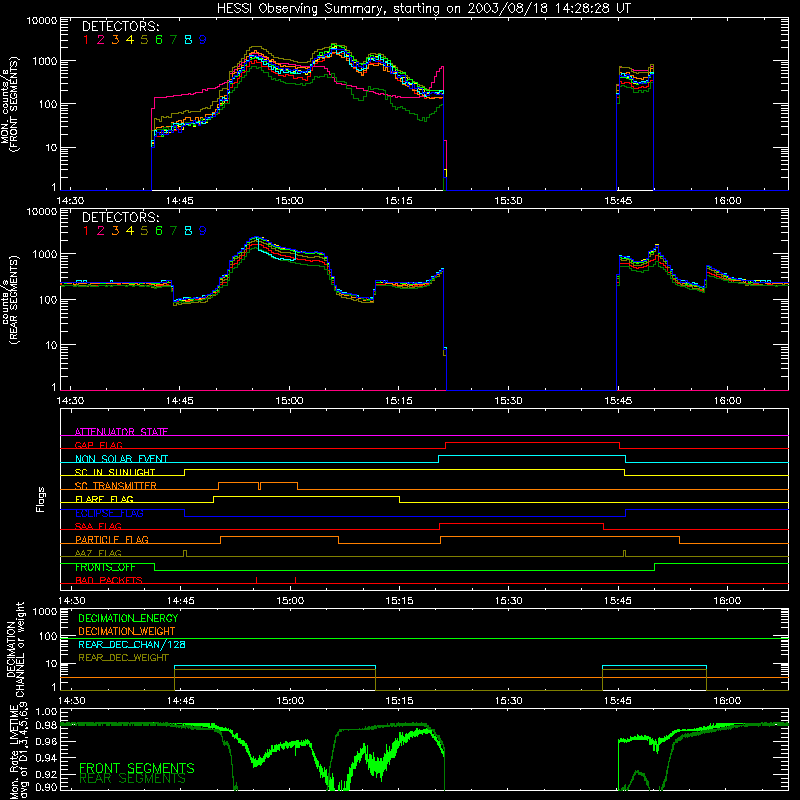Click the 16:00 tick label under front segments plot
The width and height of the screenshot is (800, 800).
[727, 201]
